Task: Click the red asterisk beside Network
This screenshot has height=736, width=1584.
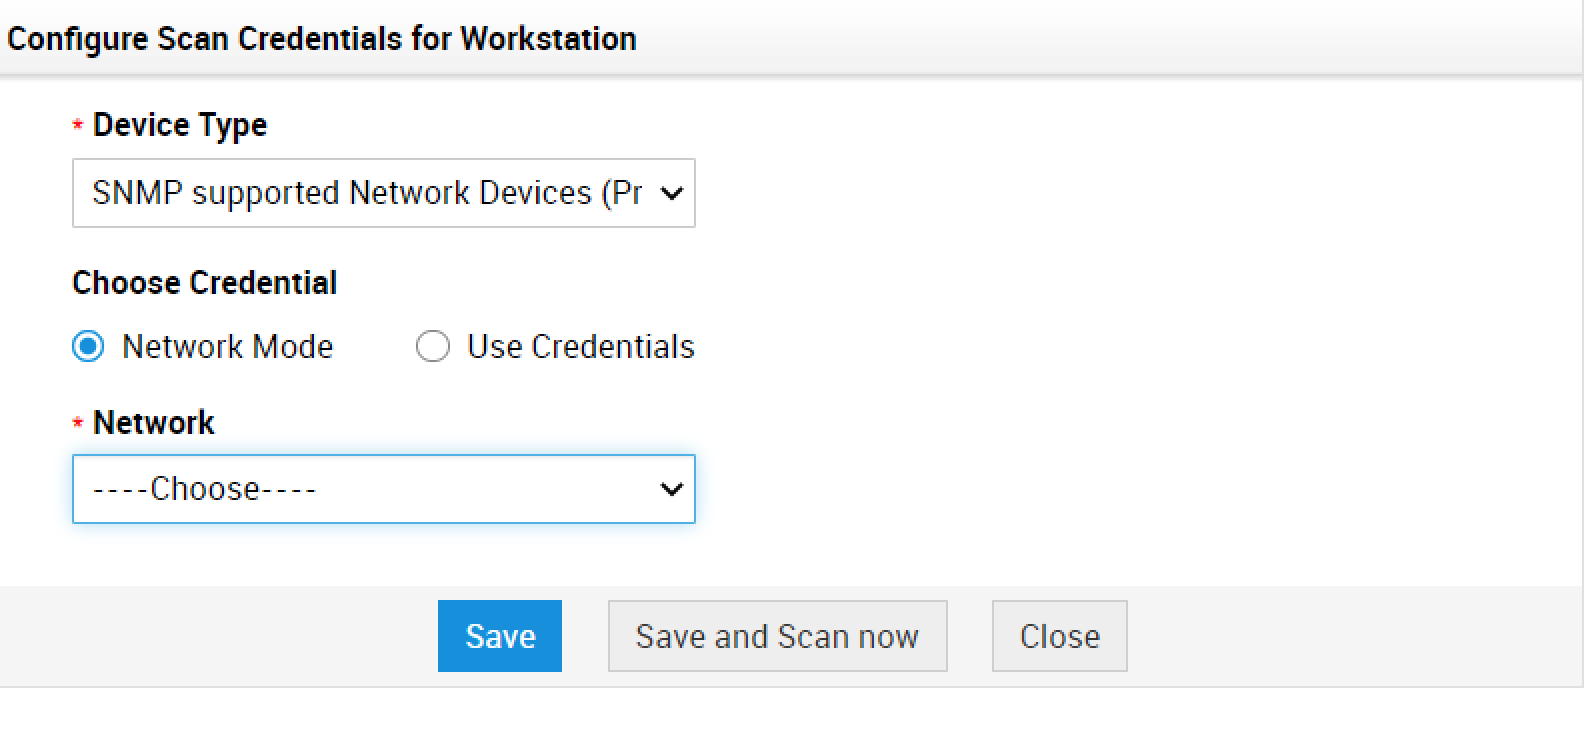Action: point(78,424)
